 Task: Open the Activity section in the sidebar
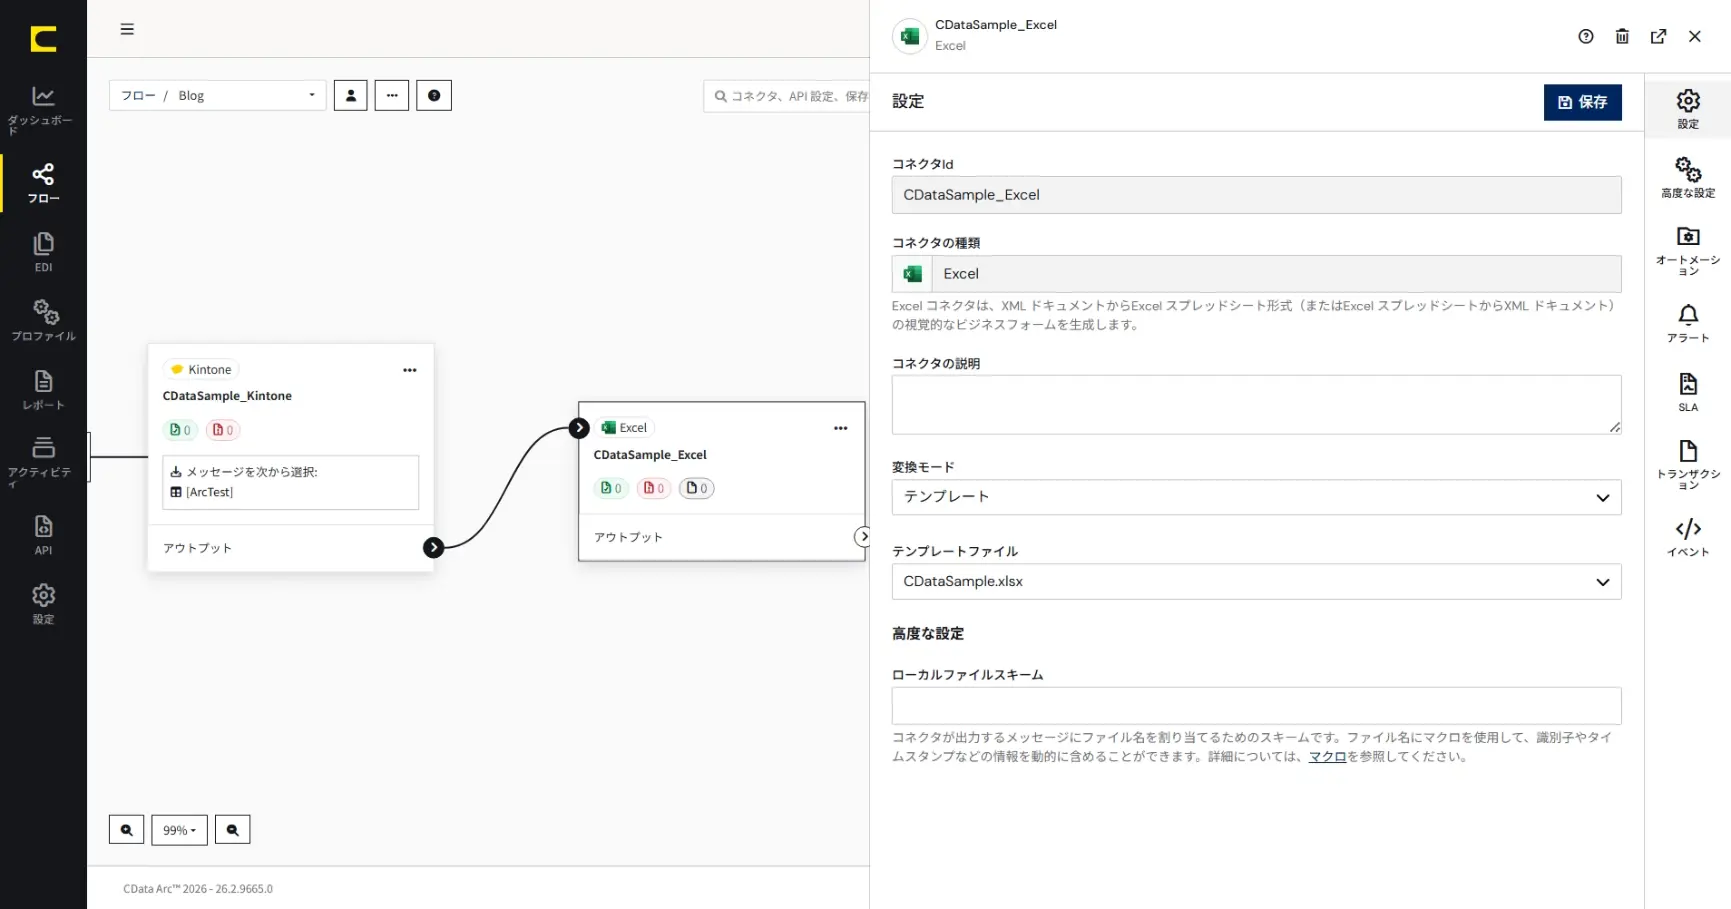click(43, 461)
